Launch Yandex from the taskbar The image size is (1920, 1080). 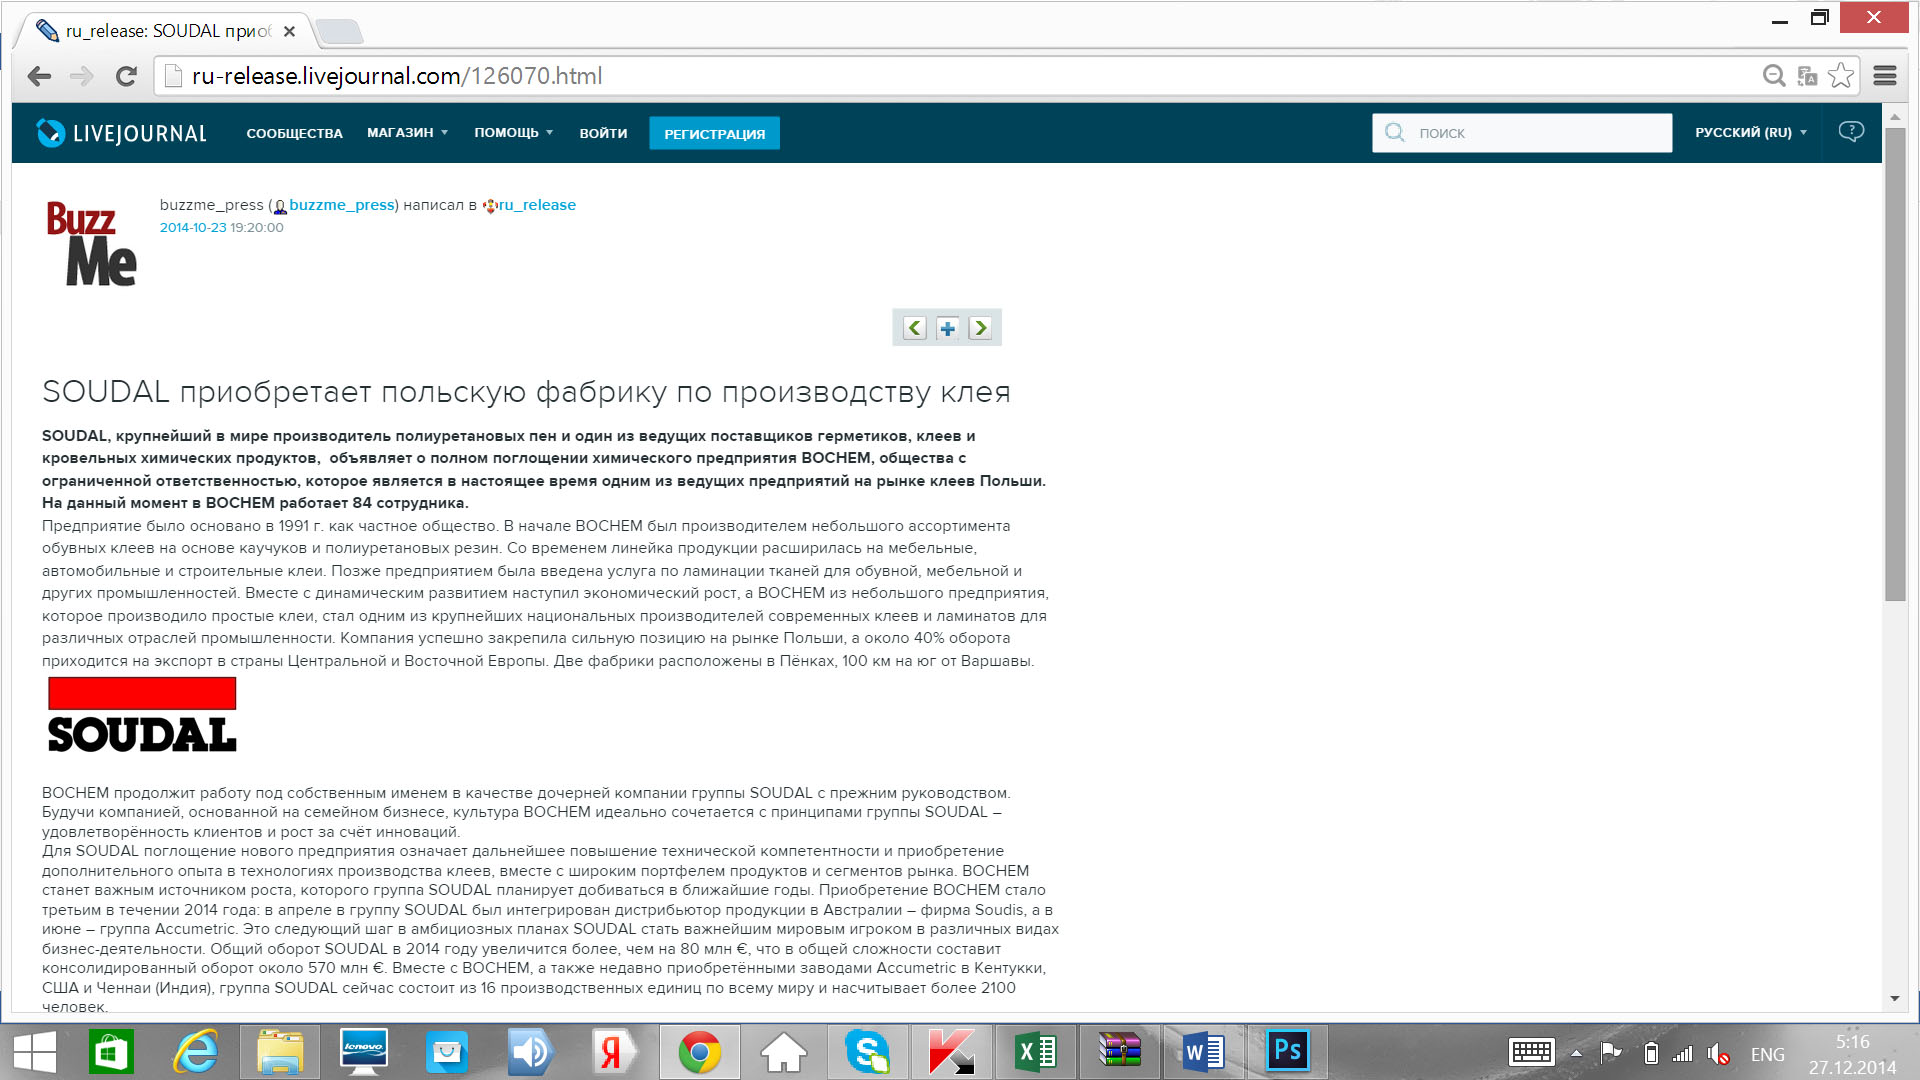[615, 1052]
